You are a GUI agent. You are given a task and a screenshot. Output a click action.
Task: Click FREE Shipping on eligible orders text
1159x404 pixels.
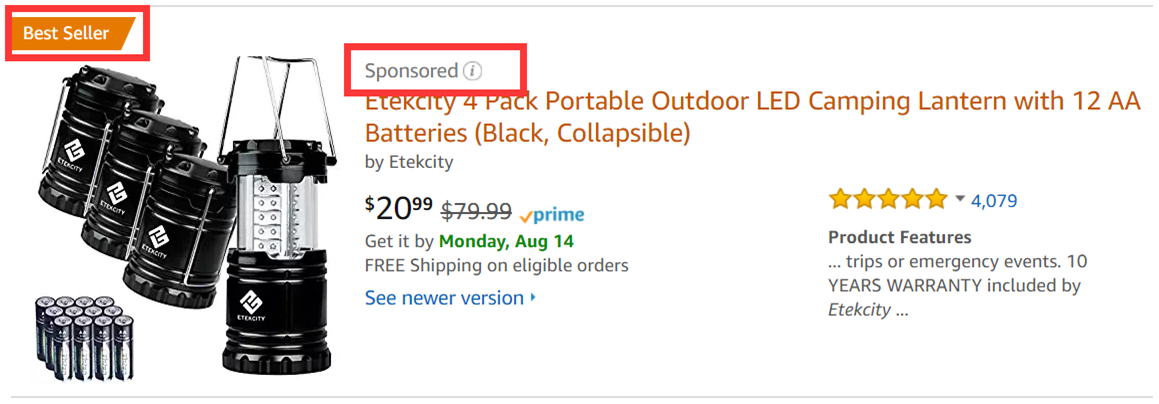(497, 265)
